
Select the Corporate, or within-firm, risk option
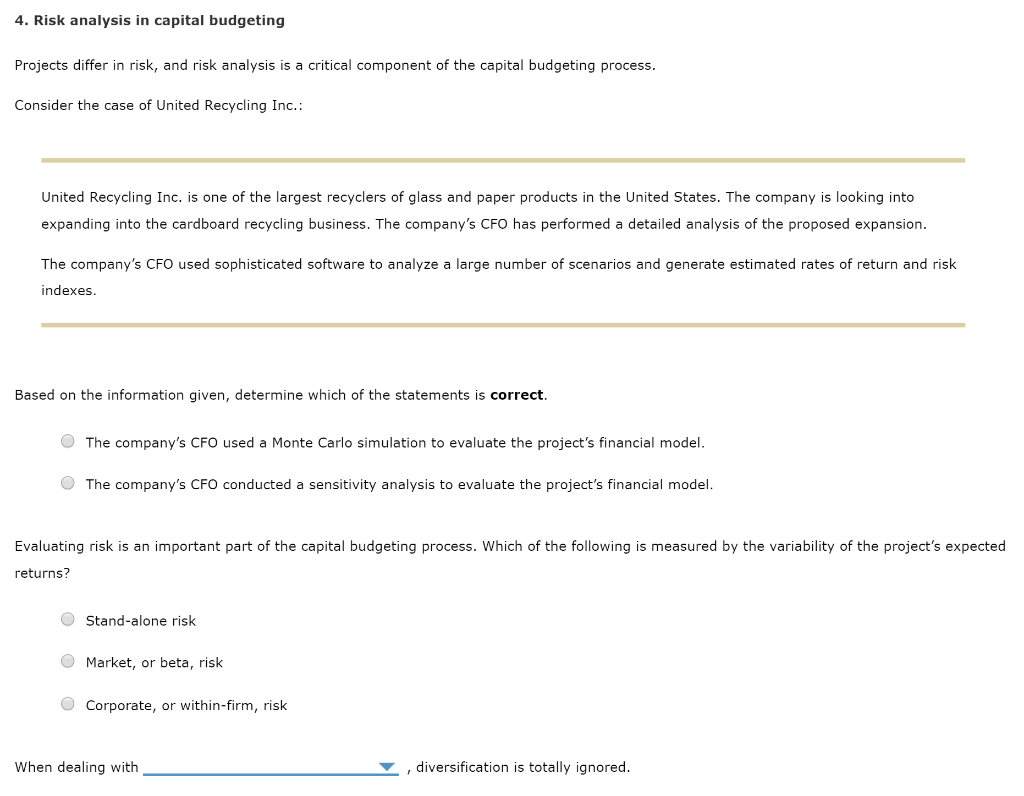[x=67, y=703]
